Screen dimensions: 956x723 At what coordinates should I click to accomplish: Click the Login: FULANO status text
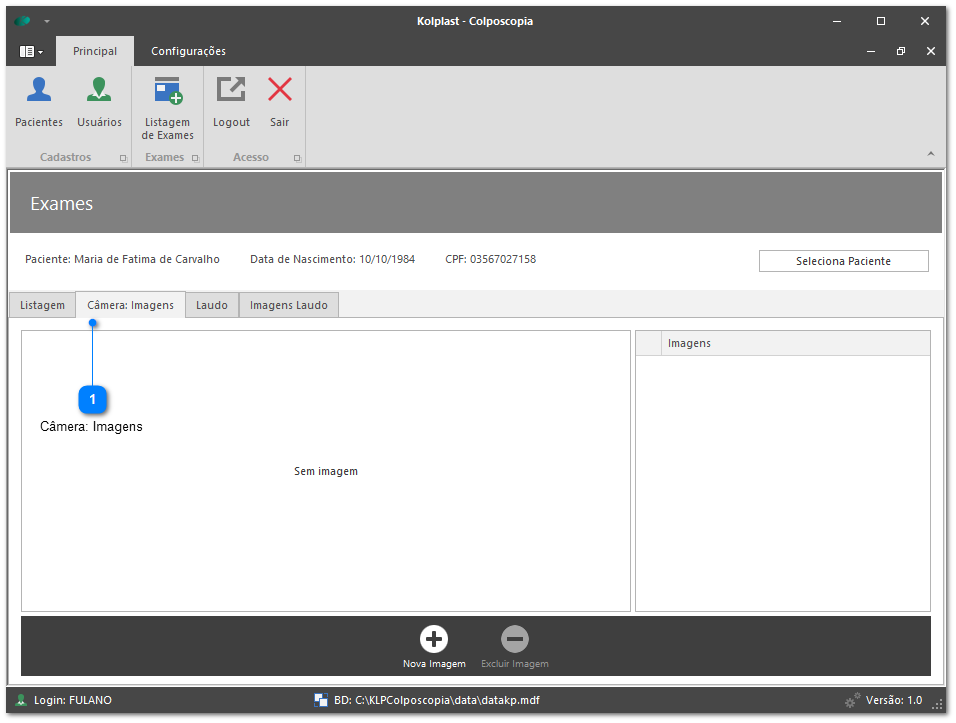coord(73,700)
